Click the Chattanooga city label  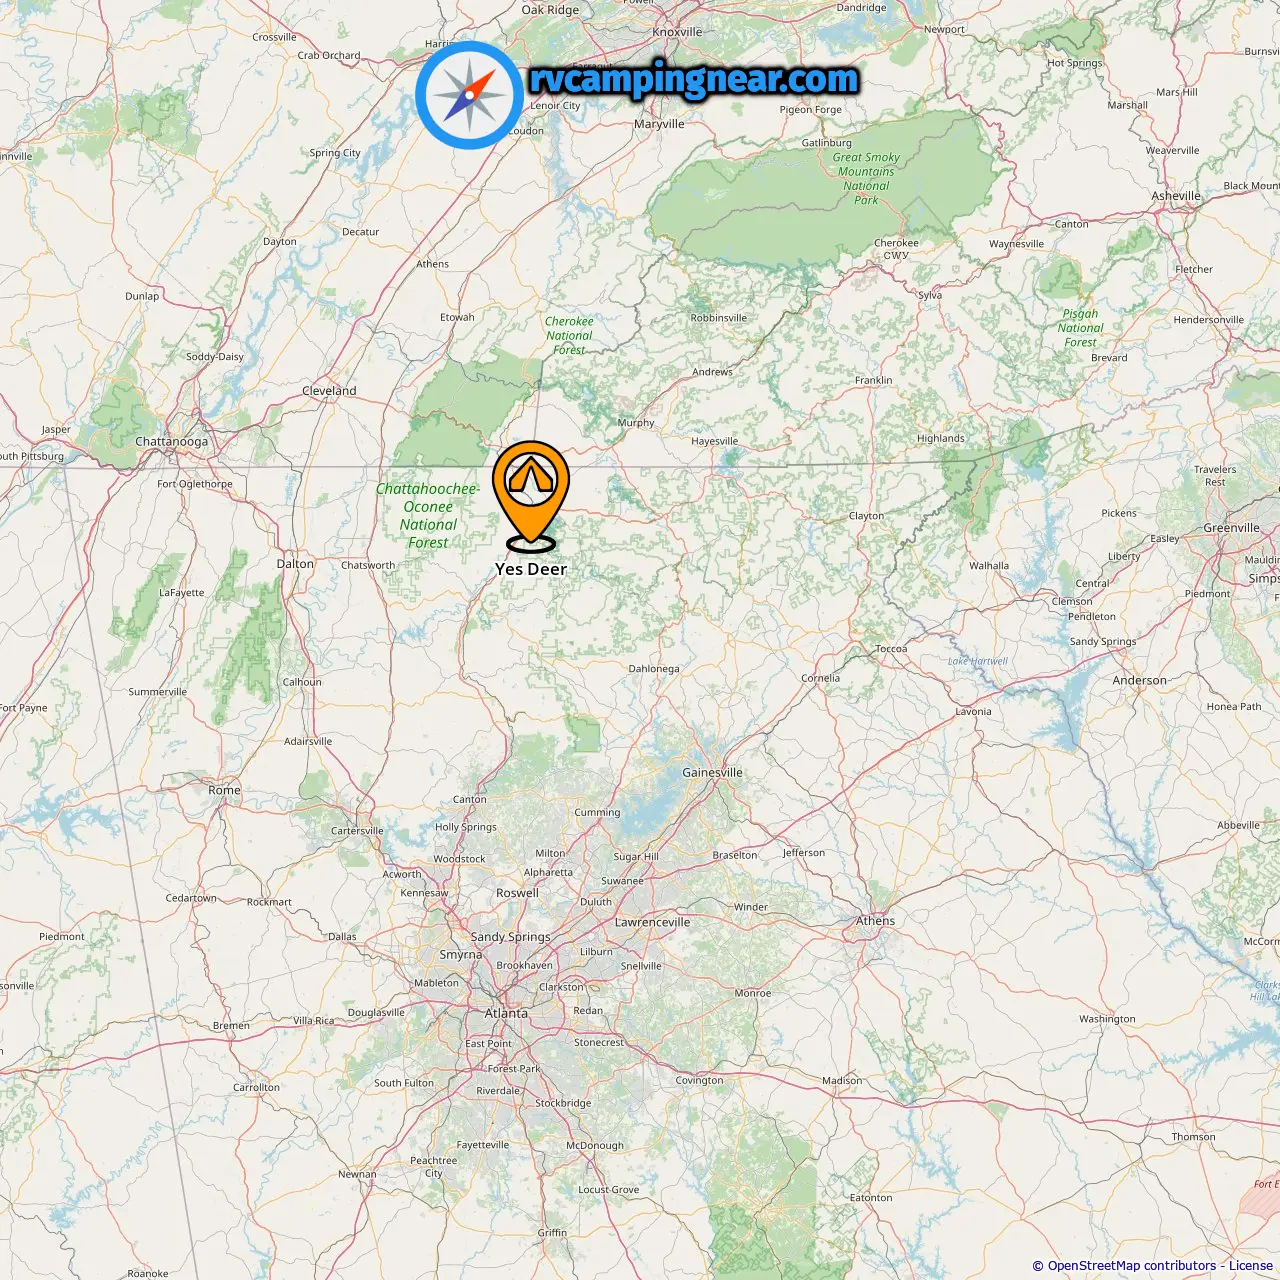tap(172, 441)
